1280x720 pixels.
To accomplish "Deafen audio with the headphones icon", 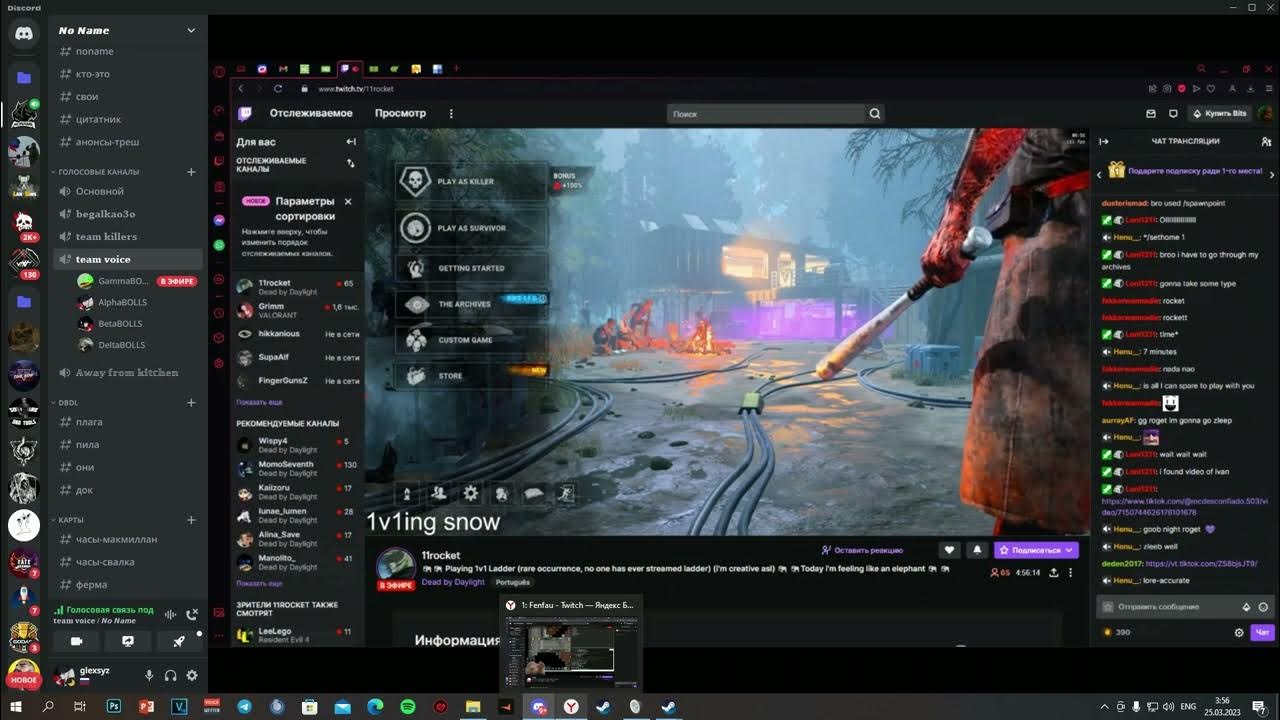I will (171, 676).
